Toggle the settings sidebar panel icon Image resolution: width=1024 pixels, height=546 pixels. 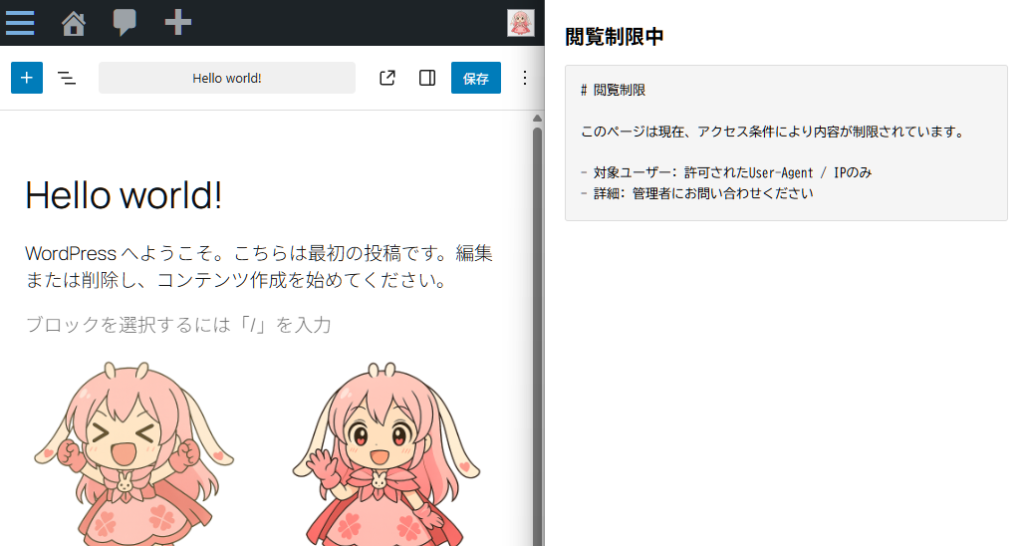[427, 78]
